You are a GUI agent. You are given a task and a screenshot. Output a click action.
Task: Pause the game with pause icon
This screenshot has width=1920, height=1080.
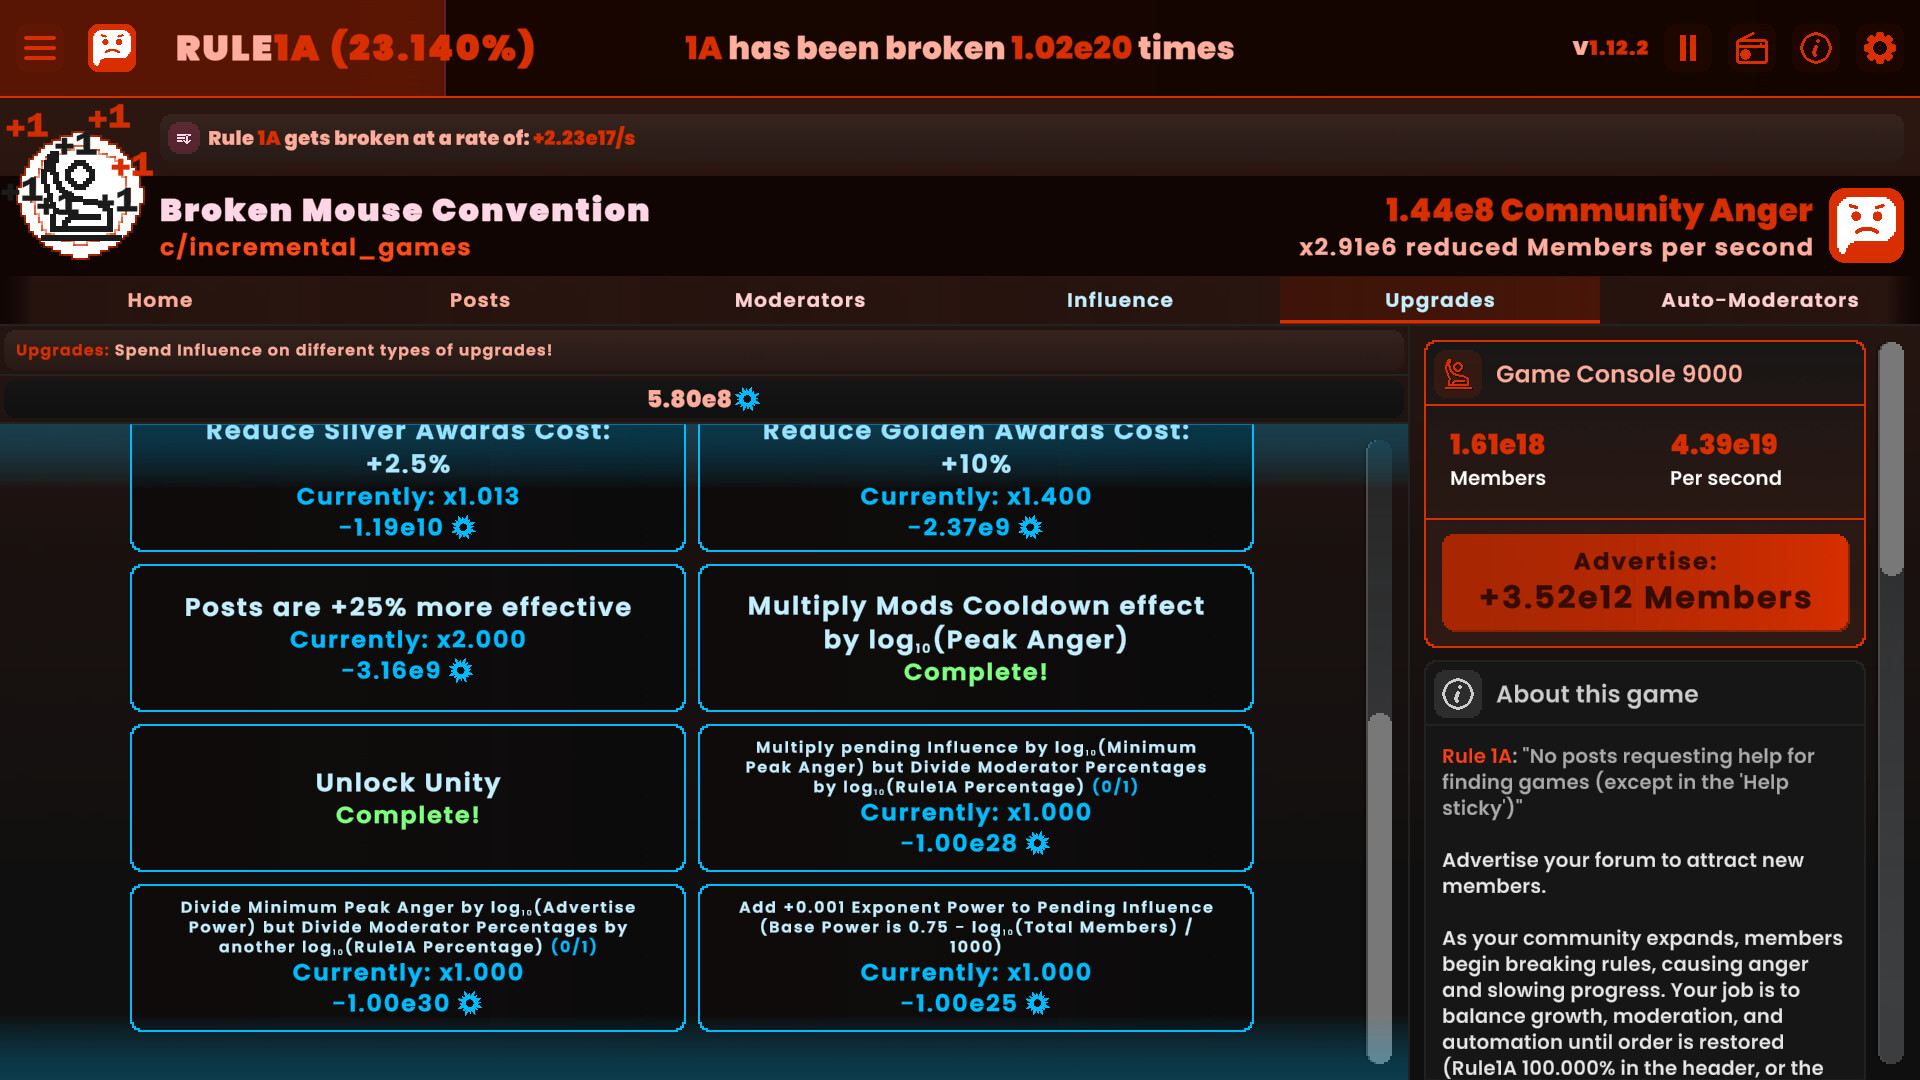(1688, 48)
